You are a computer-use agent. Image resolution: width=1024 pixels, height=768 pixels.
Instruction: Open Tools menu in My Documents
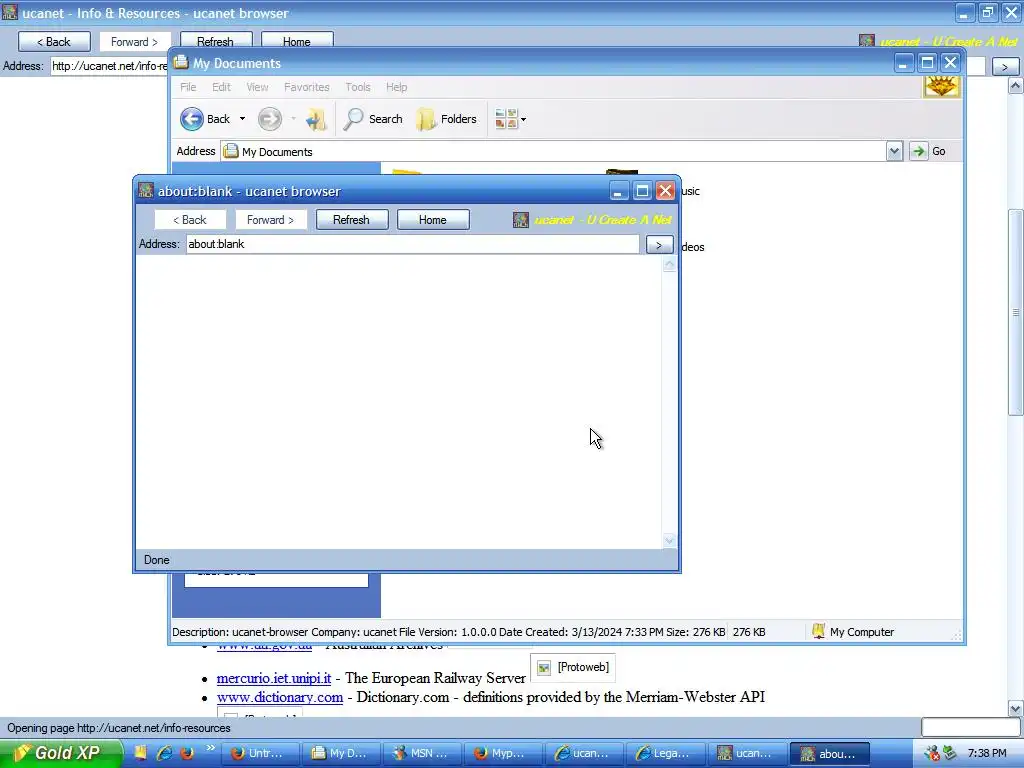pyautogui.click(x=358, y=87)
